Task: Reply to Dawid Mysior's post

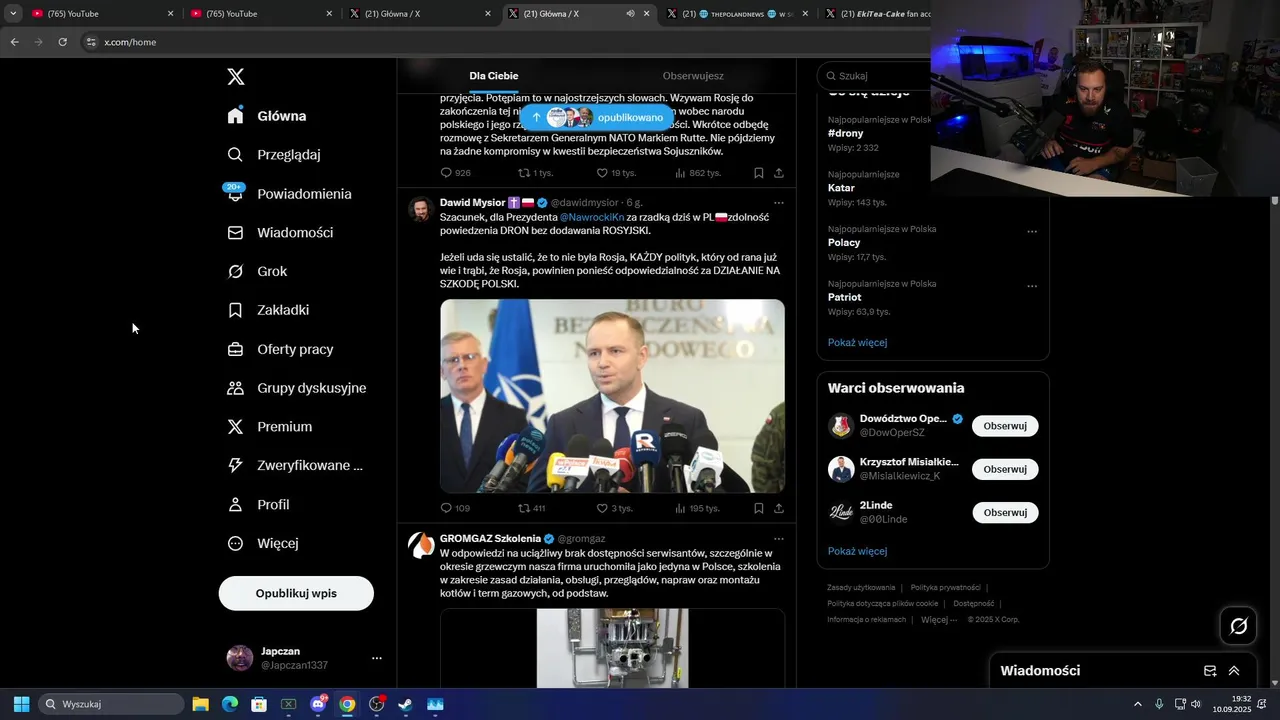Action: (455, 508)
